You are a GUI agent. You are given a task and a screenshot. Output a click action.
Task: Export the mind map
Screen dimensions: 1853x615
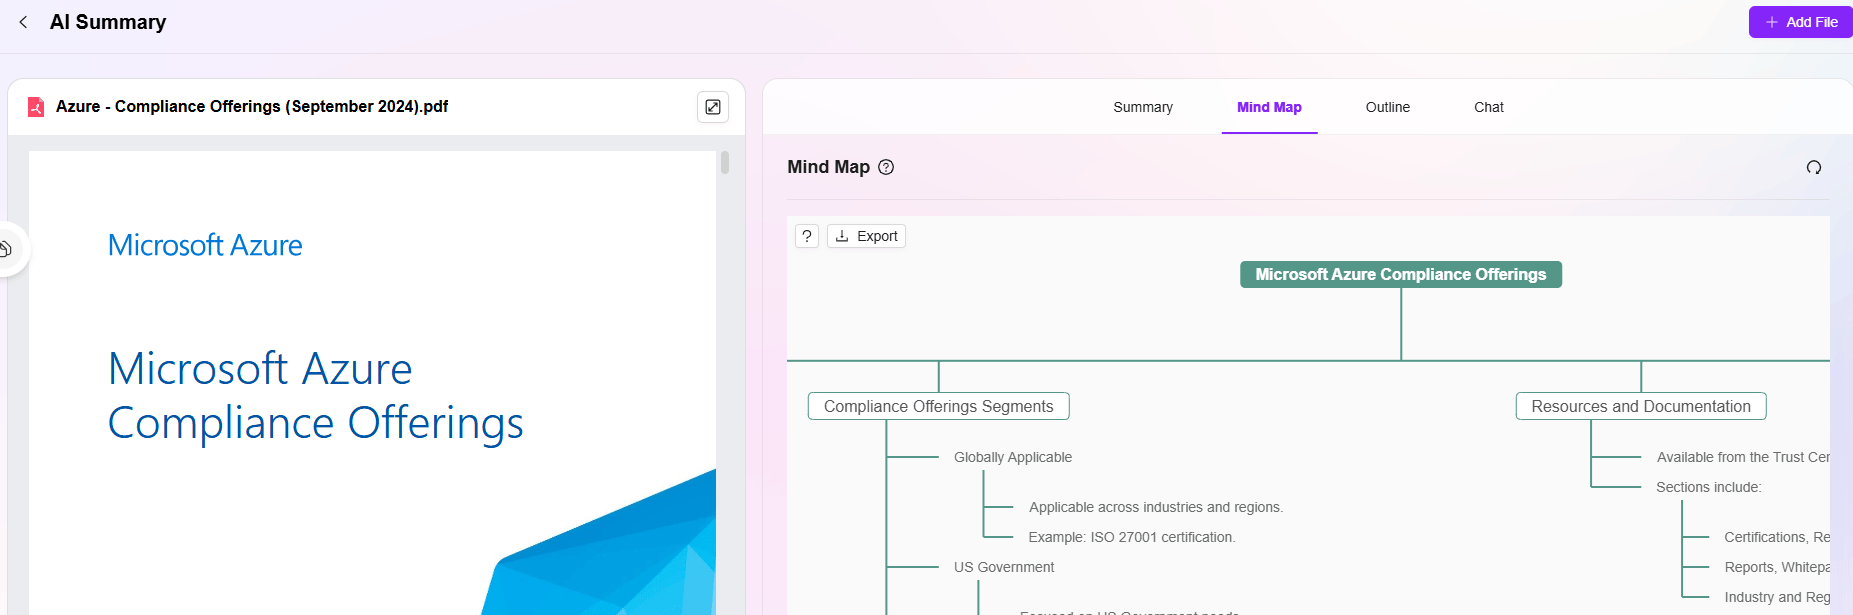(866, 236)
